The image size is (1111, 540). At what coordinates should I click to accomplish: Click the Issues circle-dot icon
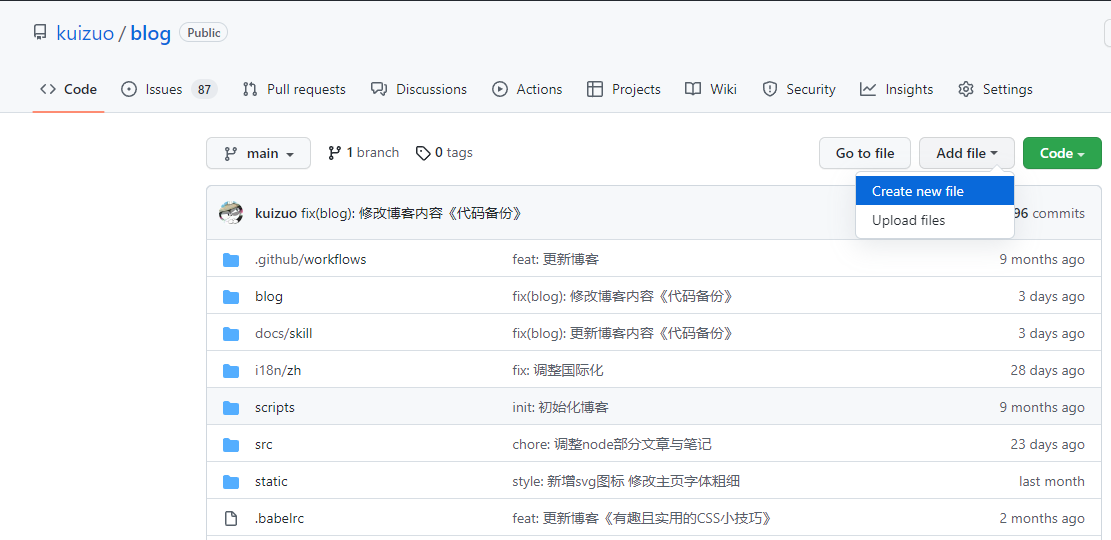(129, 89)
